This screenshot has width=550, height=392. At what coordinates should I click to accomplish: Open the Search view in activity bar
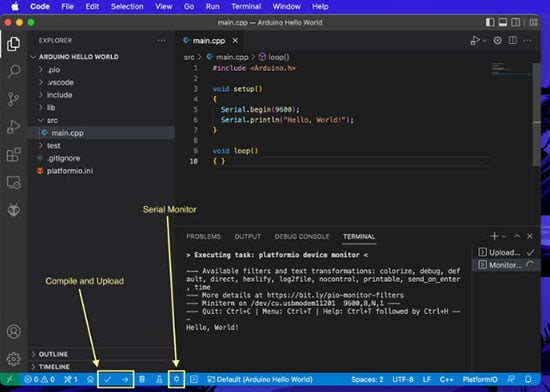14,71
